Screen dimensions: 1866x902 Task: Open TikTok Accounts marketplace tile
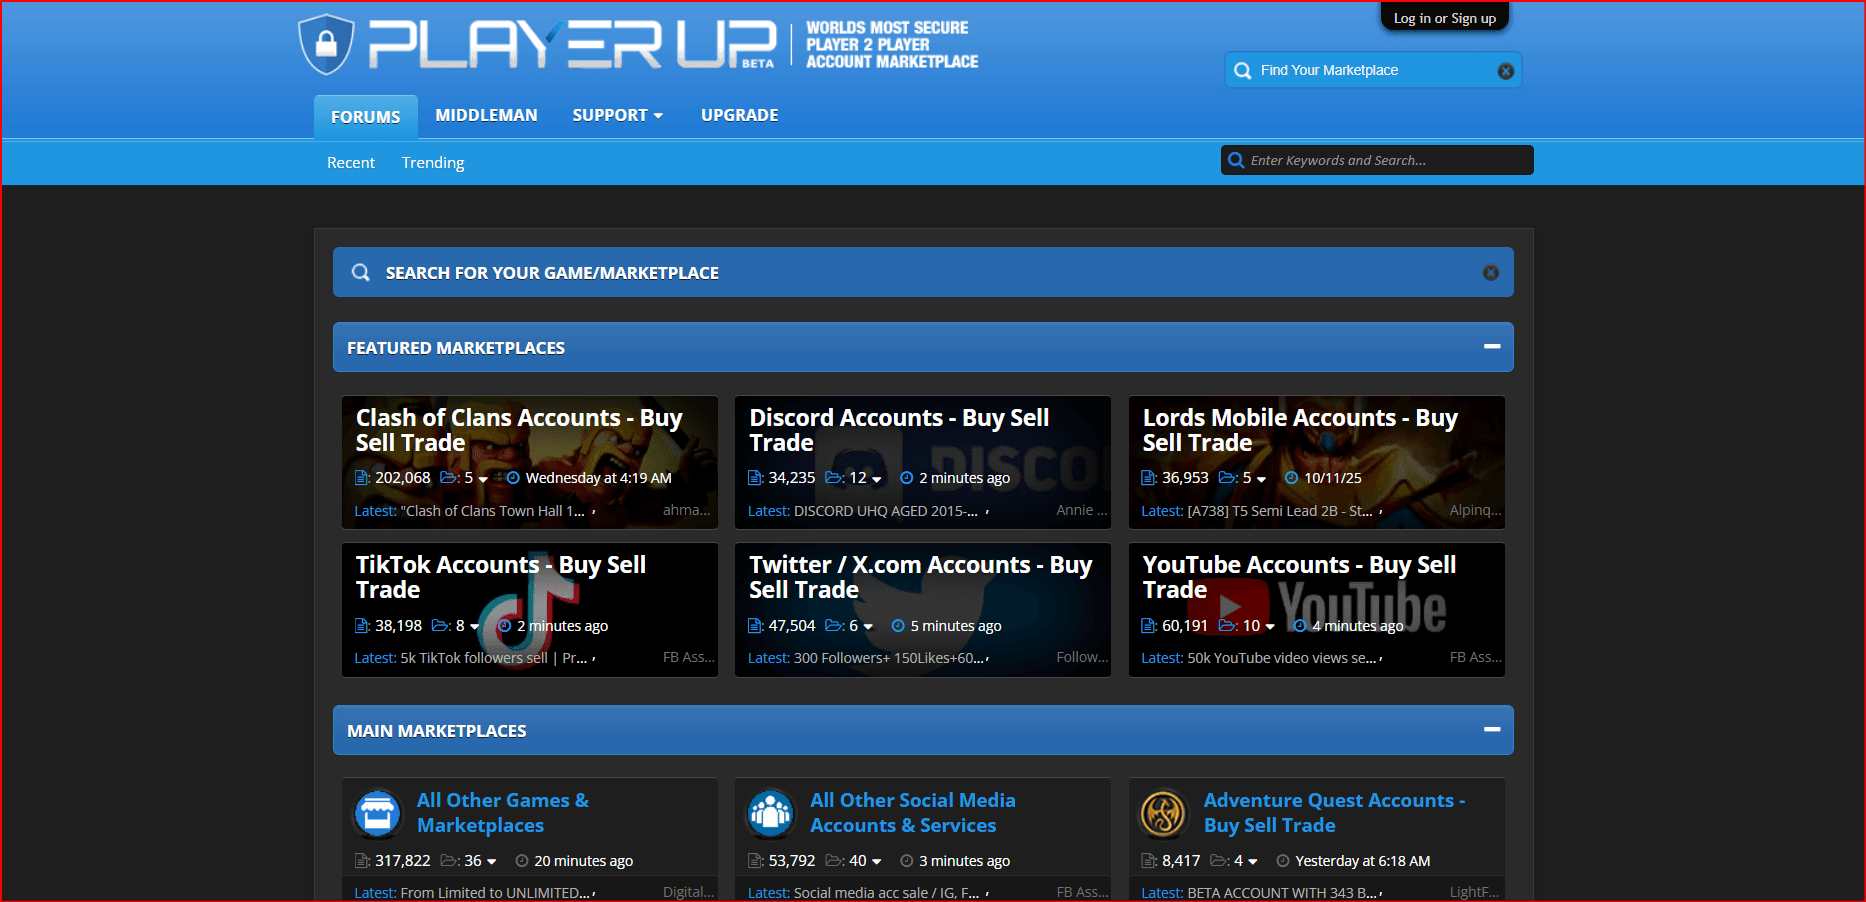pos(501,577)
